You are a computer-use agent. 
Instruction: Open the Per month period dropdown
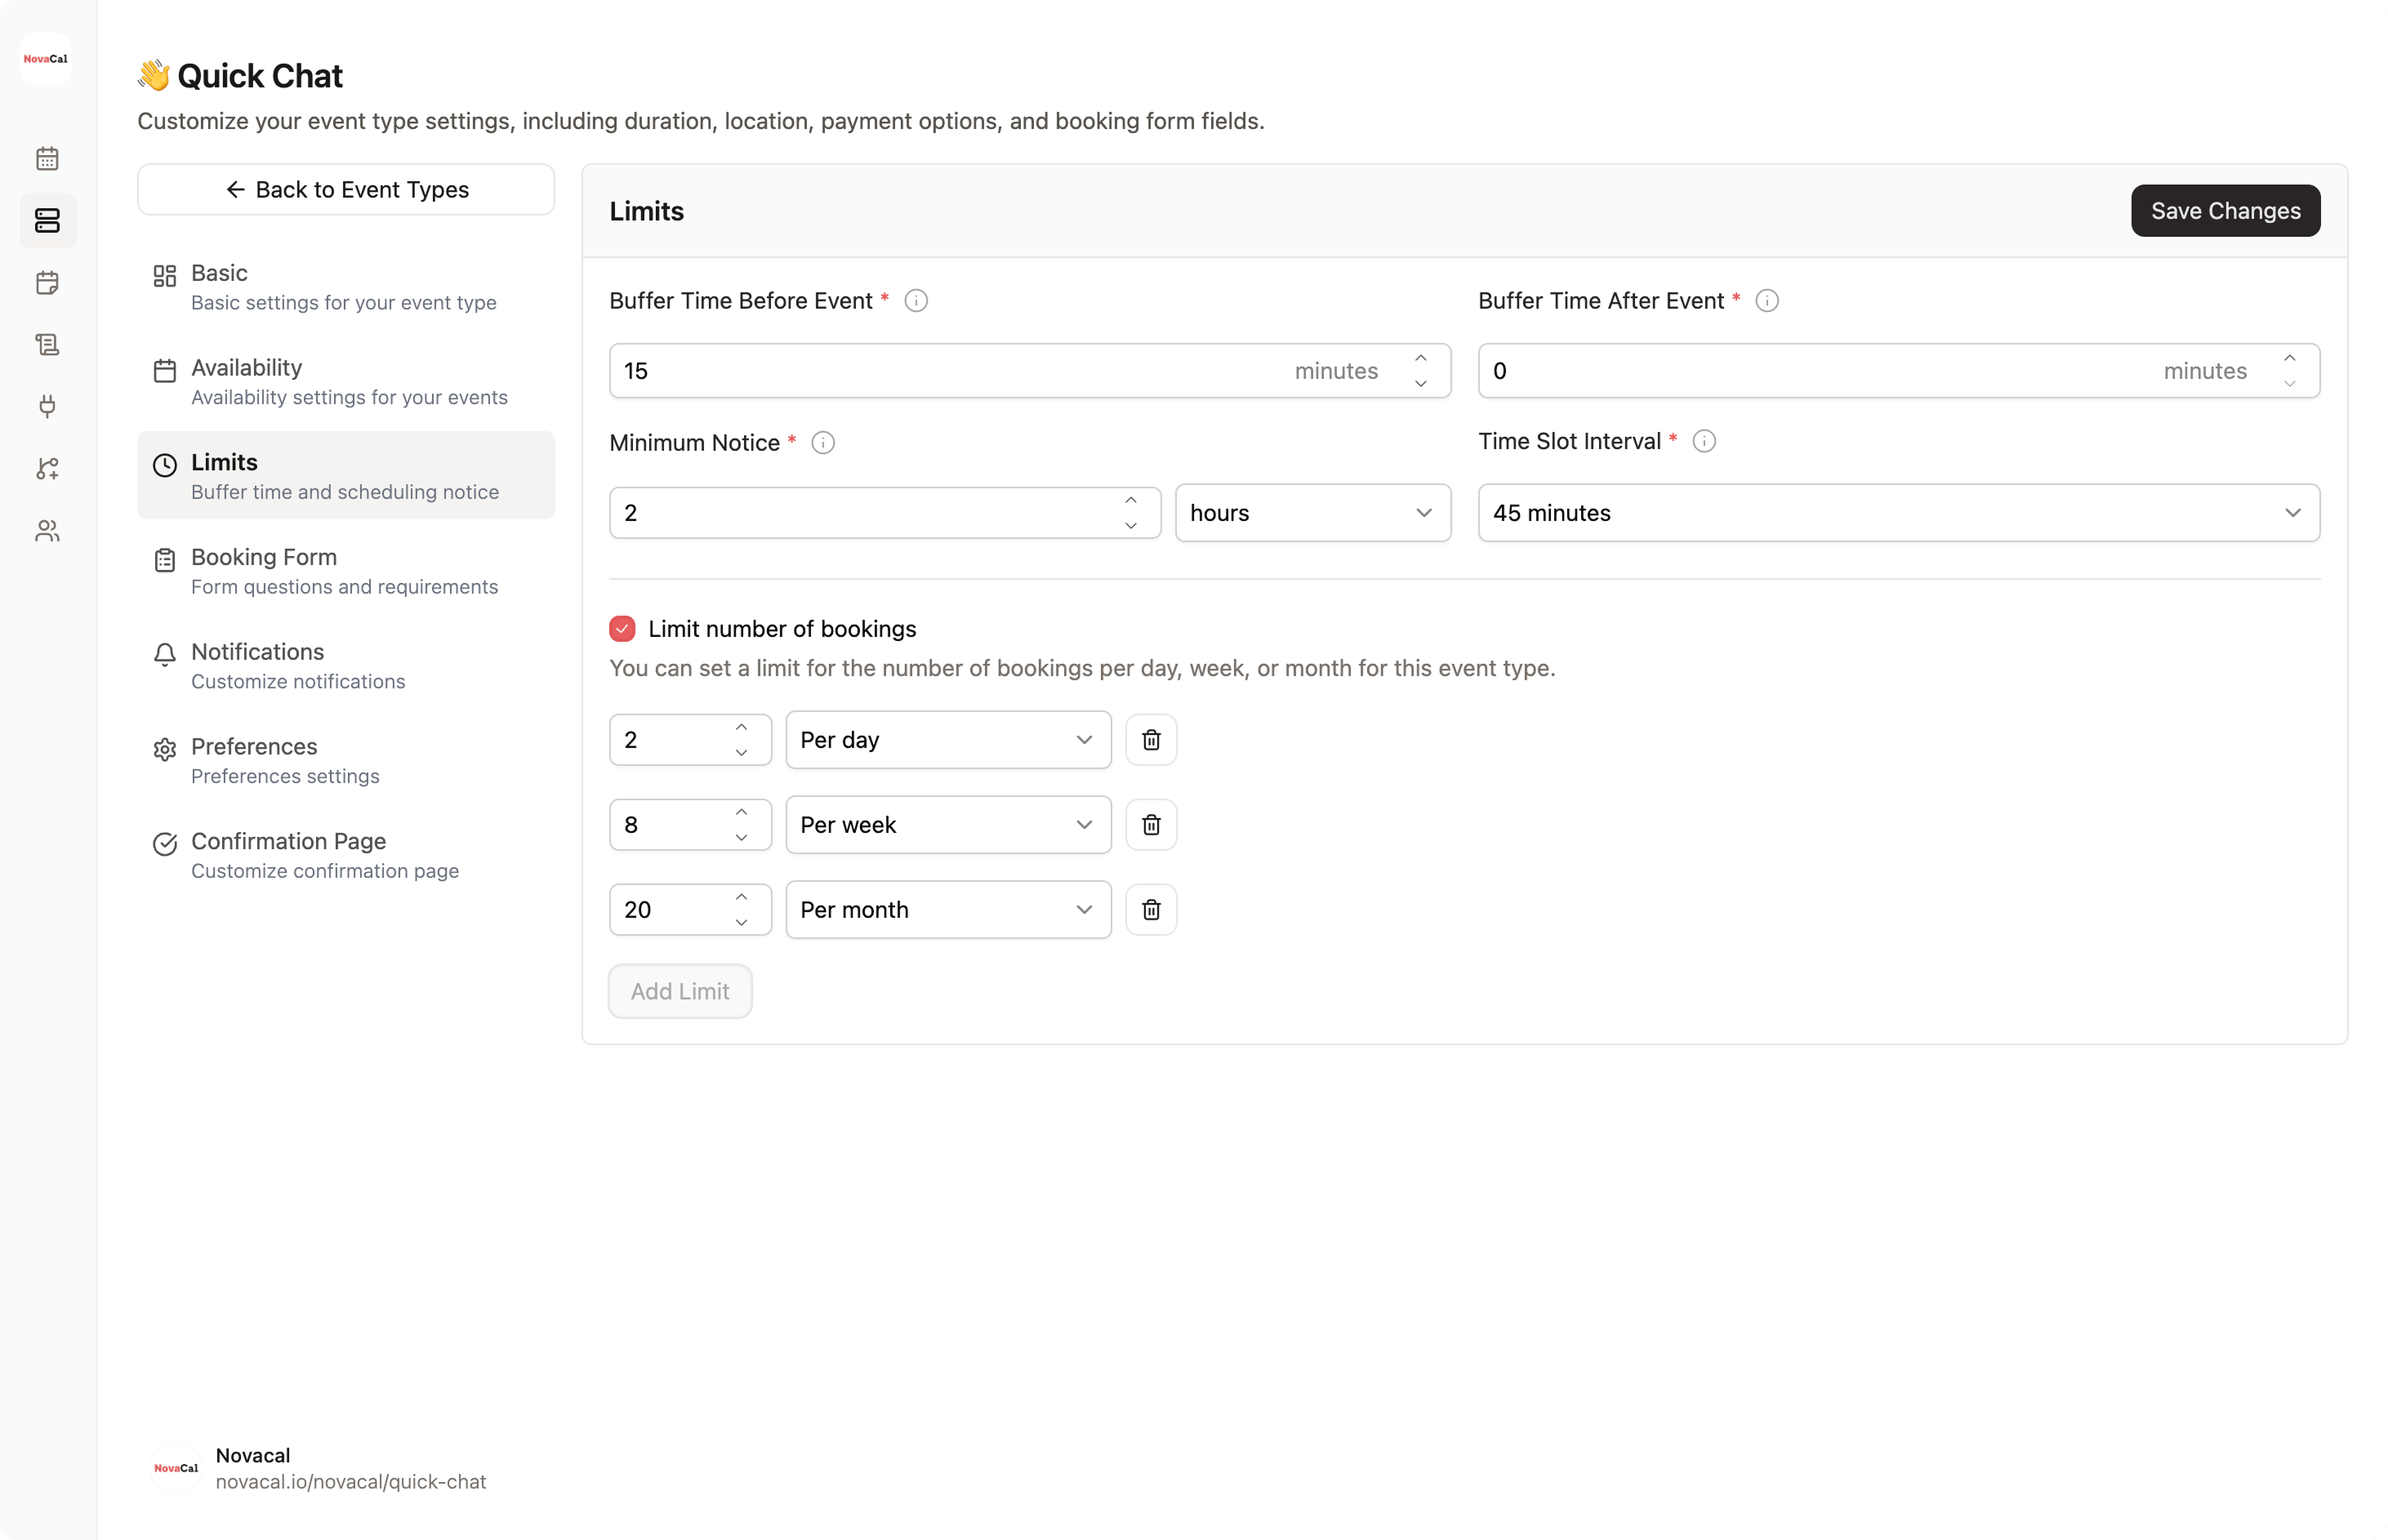(947, 910)
